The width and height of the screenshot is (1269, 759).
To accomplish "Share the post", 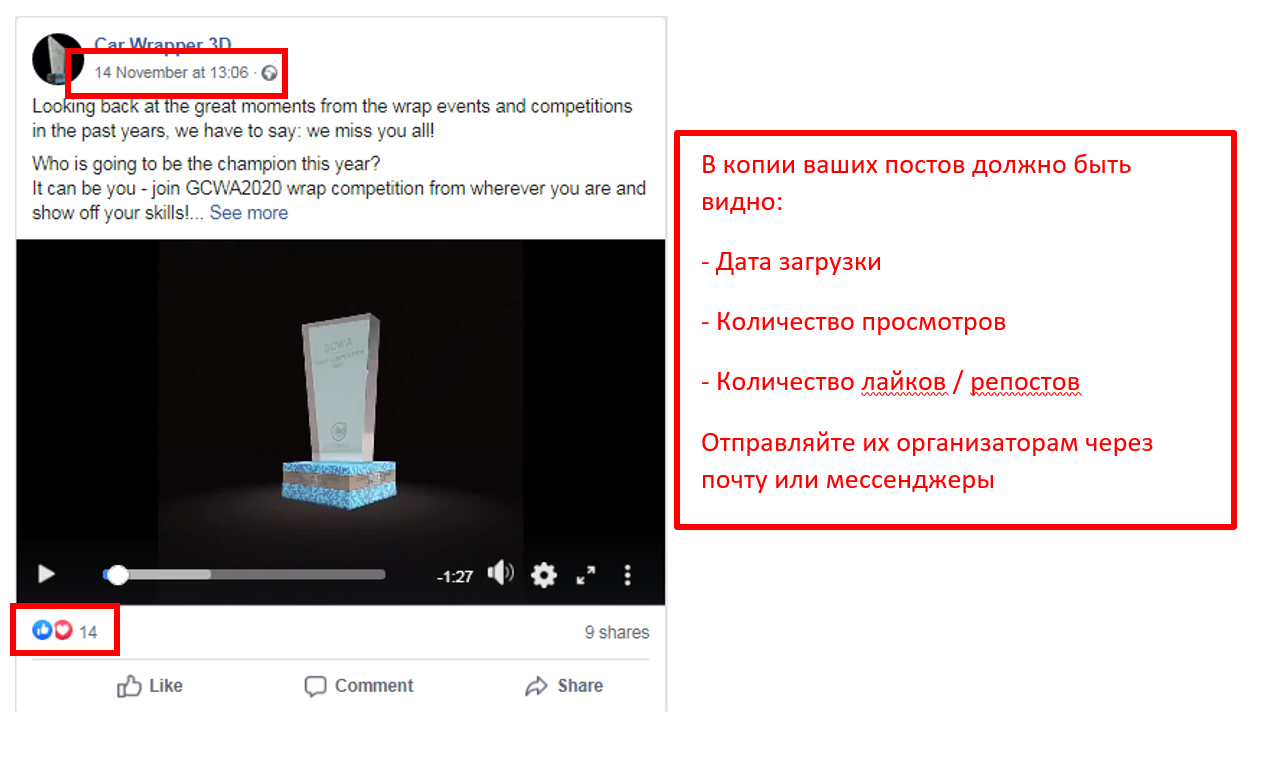I will tap(564, 686).
